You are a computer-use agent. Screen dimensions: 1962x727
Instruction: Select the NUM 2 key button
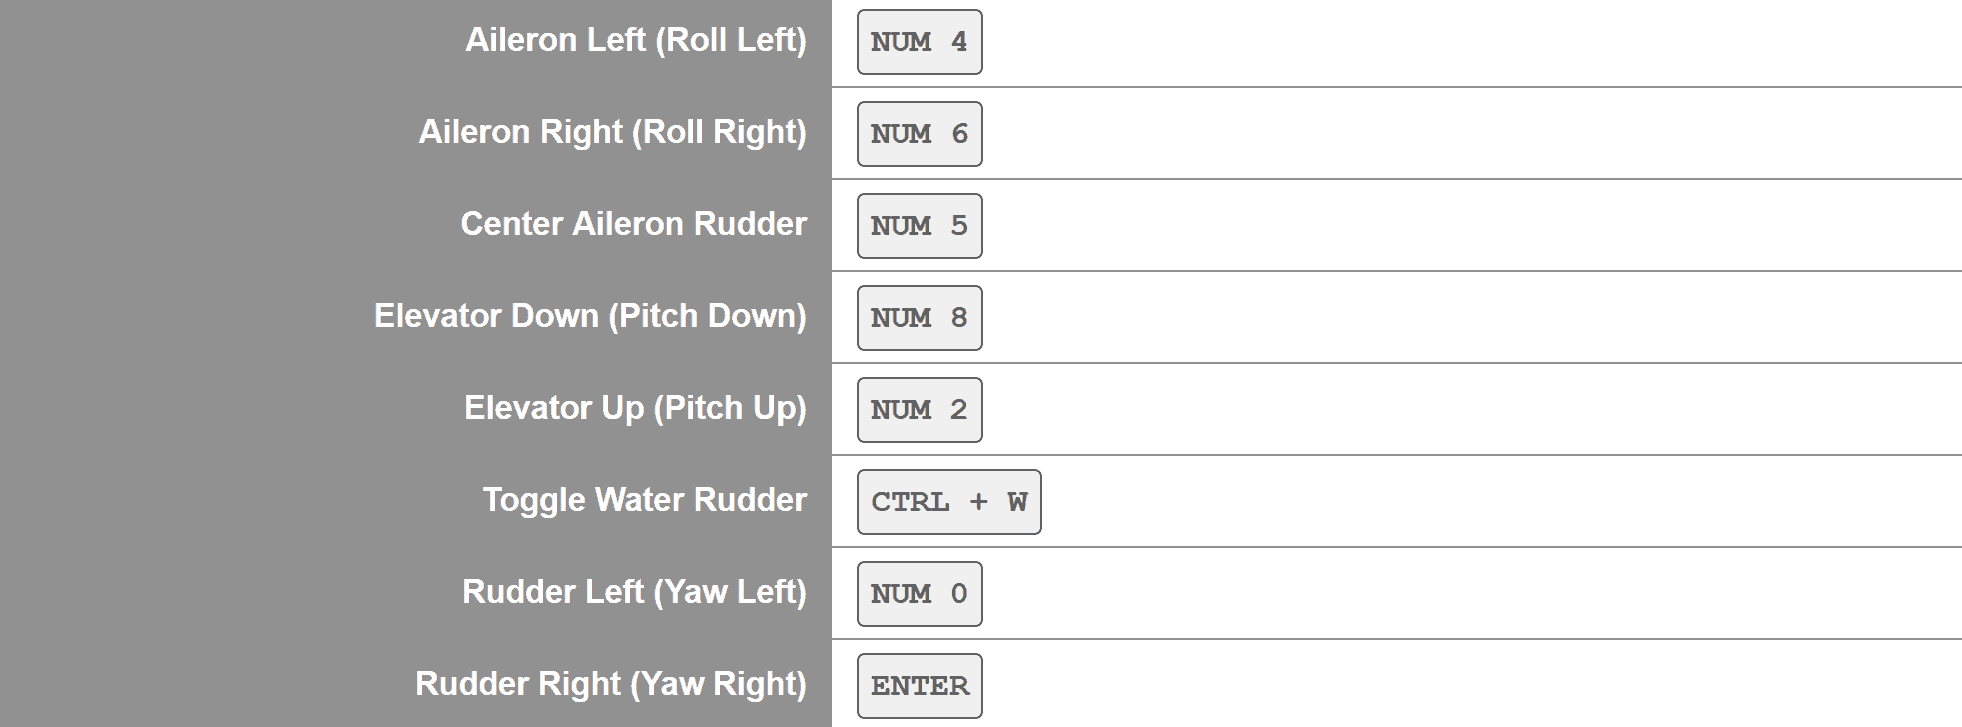pyautogui.click(x=919, y=410)
